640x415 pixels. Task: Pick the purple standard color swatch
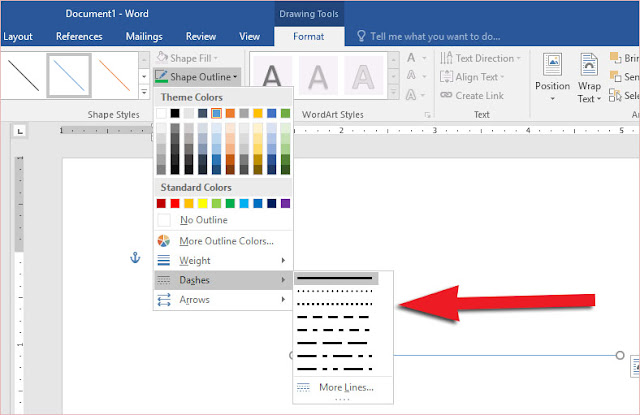click(286, 203)
